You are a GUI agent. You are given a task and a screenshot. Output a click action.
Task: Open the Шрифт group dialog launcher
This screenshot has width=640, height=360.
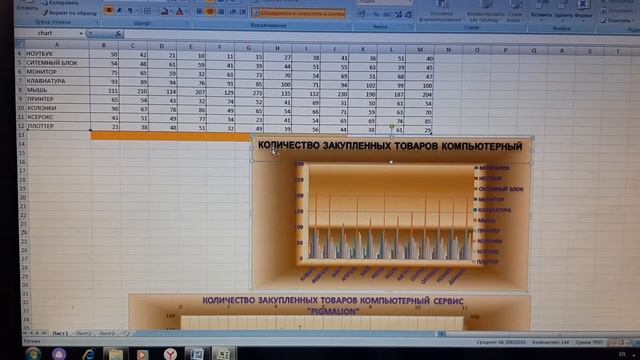(x=187, y=24)
